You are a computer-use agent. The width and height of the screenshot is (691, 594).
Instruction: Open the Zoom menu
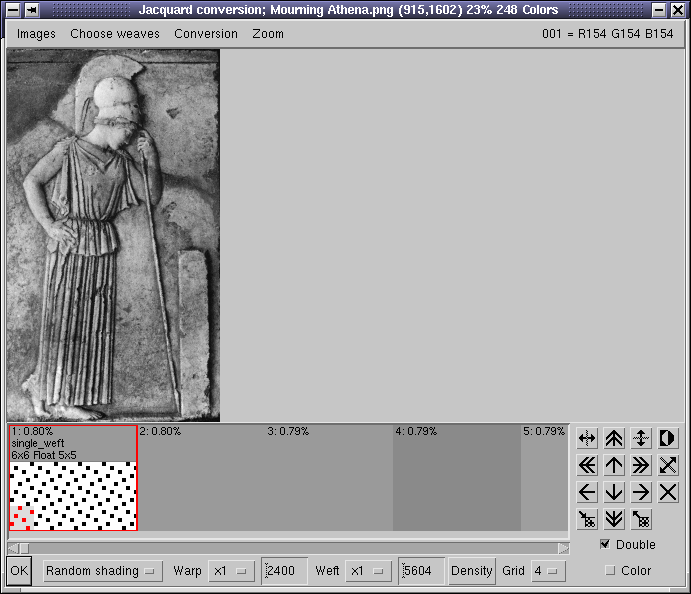tap(268, 34)
